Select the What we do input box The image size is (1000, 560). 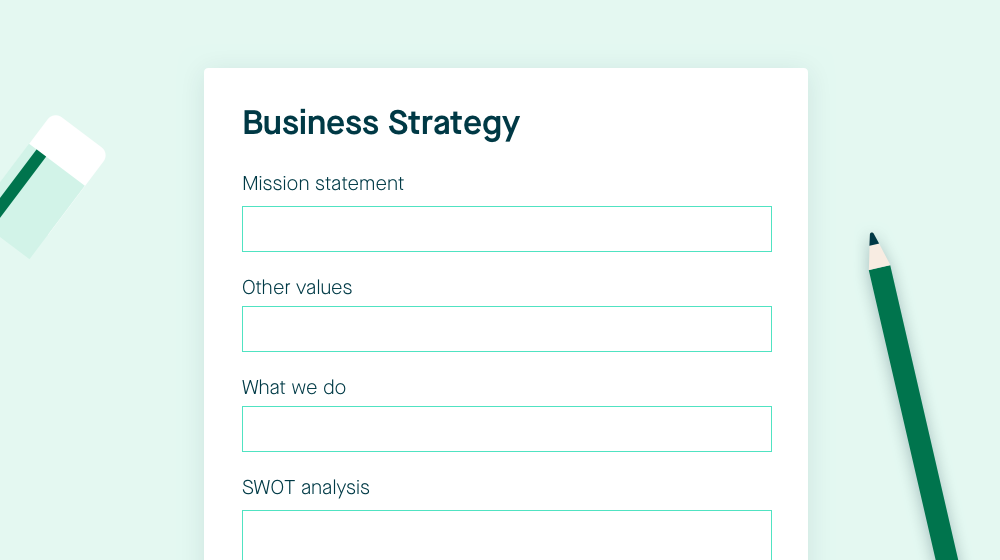click(x=507, y=429)
